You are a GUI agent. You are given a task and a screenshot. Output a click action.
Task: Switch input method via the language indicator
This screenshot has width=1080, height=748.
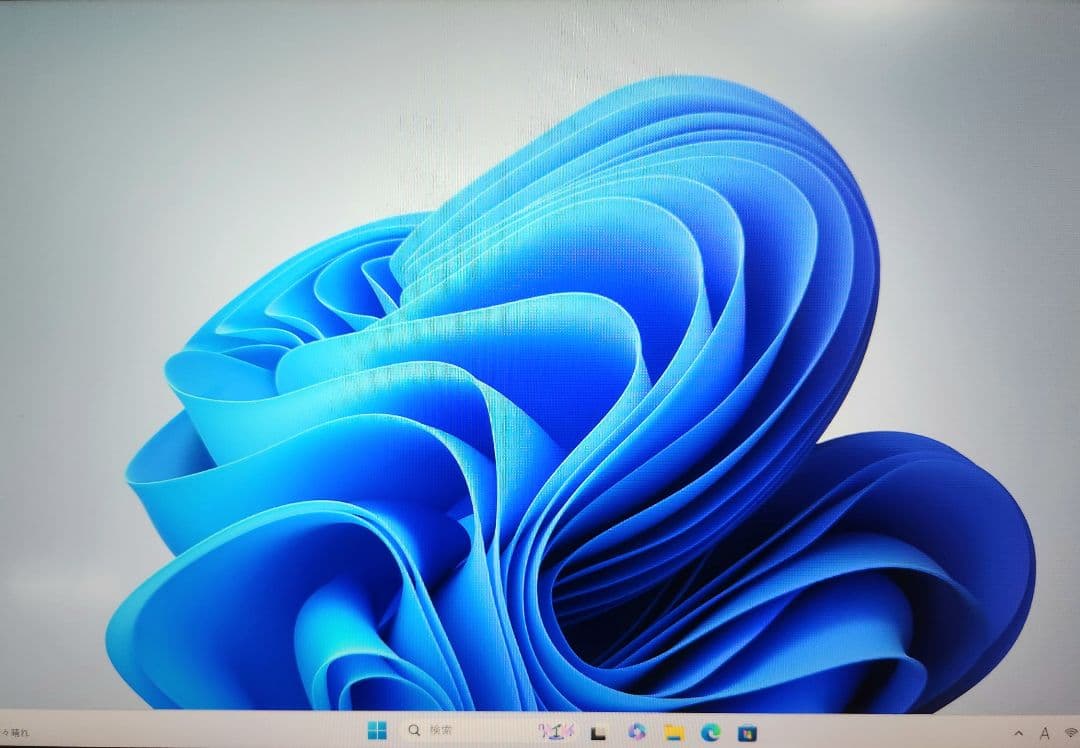pos(1046,733)
